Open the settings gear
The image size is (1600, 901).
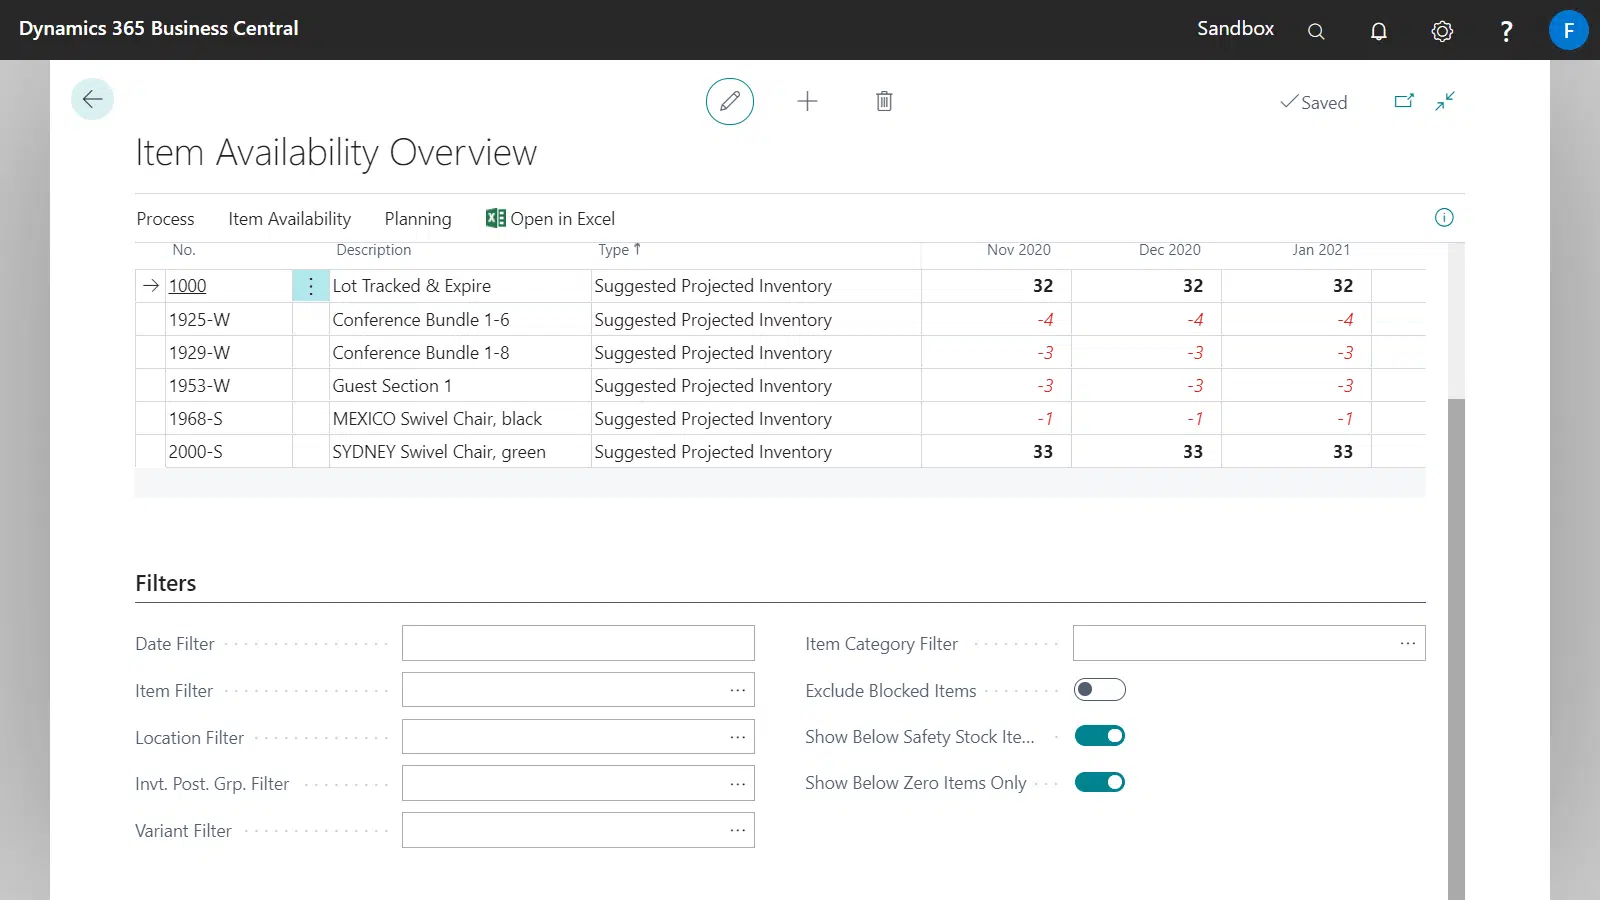[x=1441, y=31]
